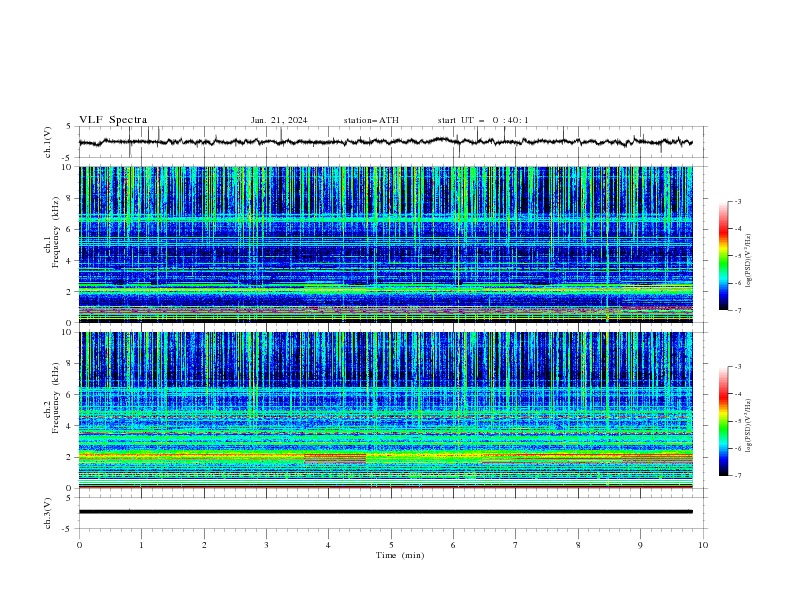Click the '-7' label on lower colorbar
792x612 pixels.
pyautogui.click(x=737, y=475)
